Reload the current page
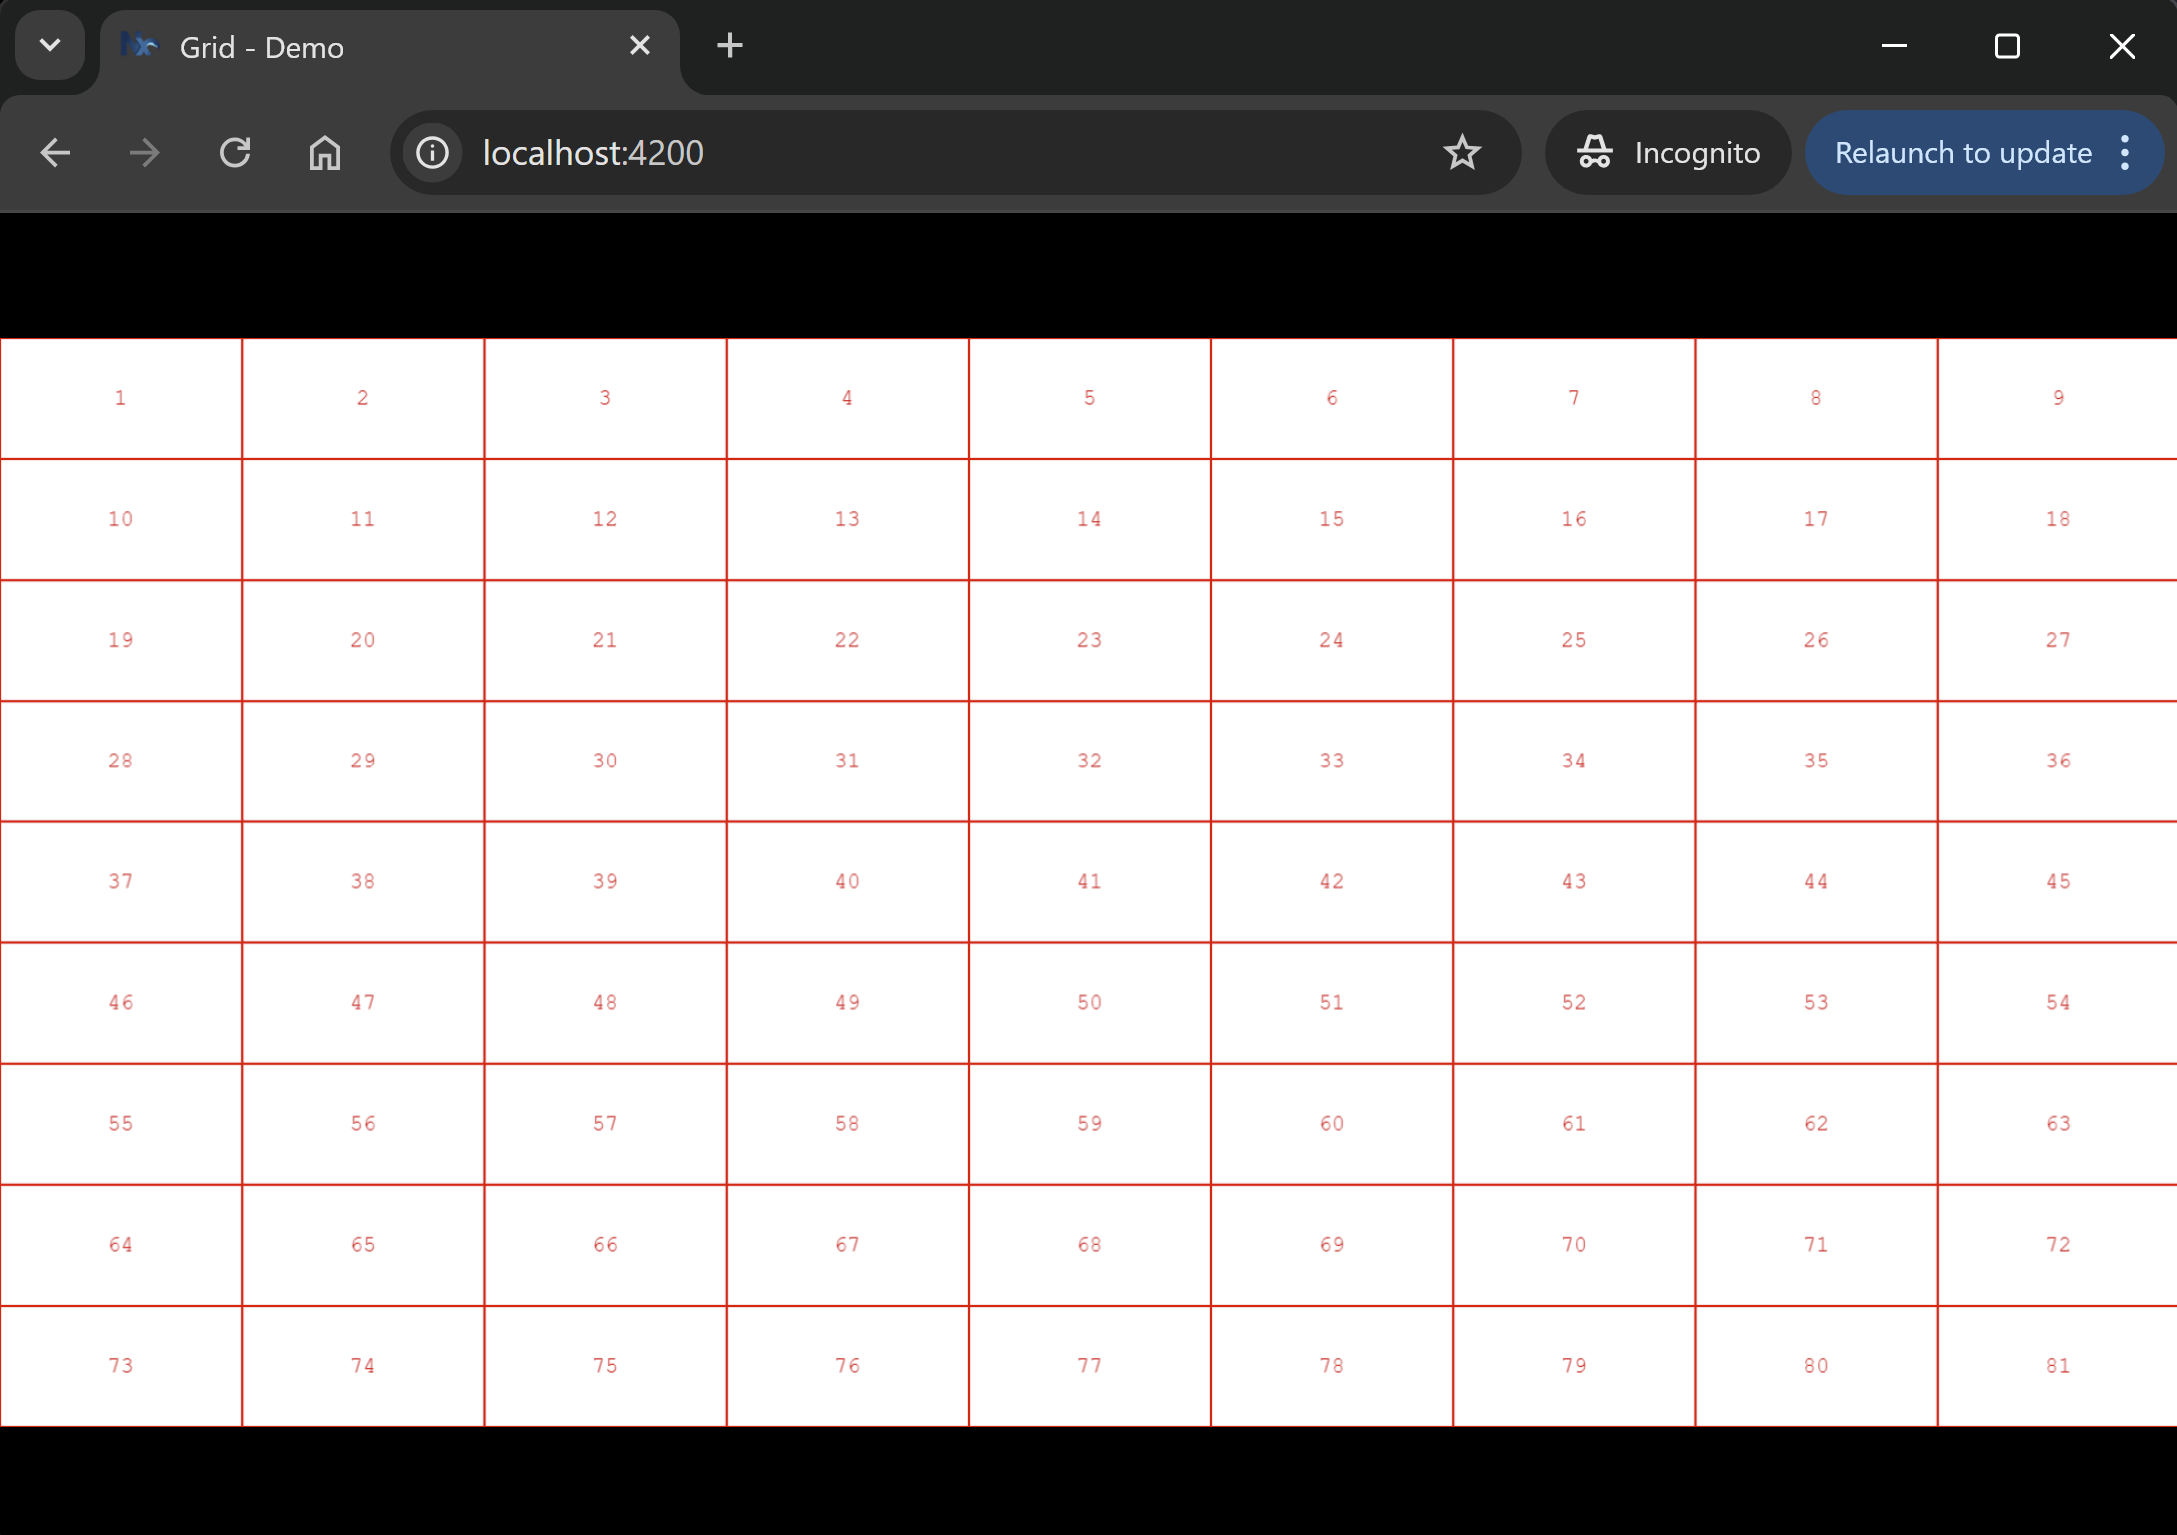Viewport: 2177px width, 1535px height. 235,153
